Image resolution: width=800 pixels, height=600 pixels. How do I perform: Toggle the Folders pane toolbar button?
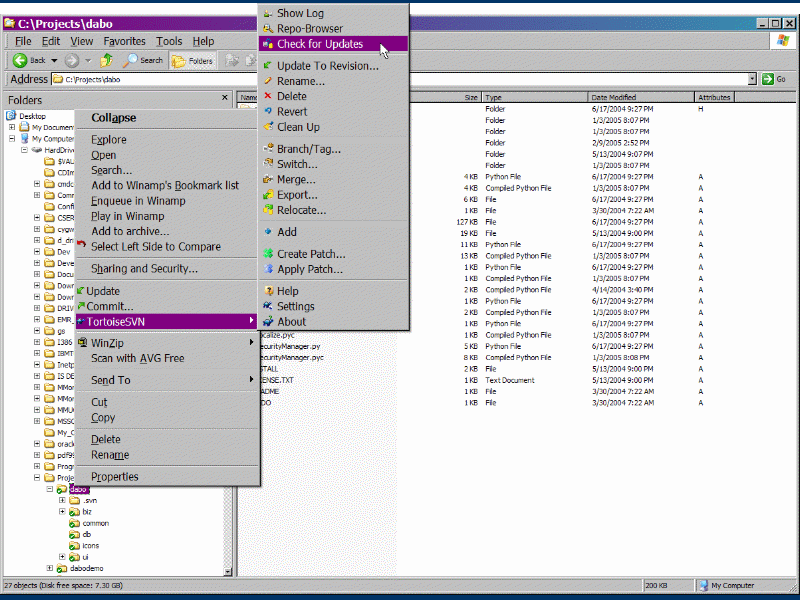point(192,61)
